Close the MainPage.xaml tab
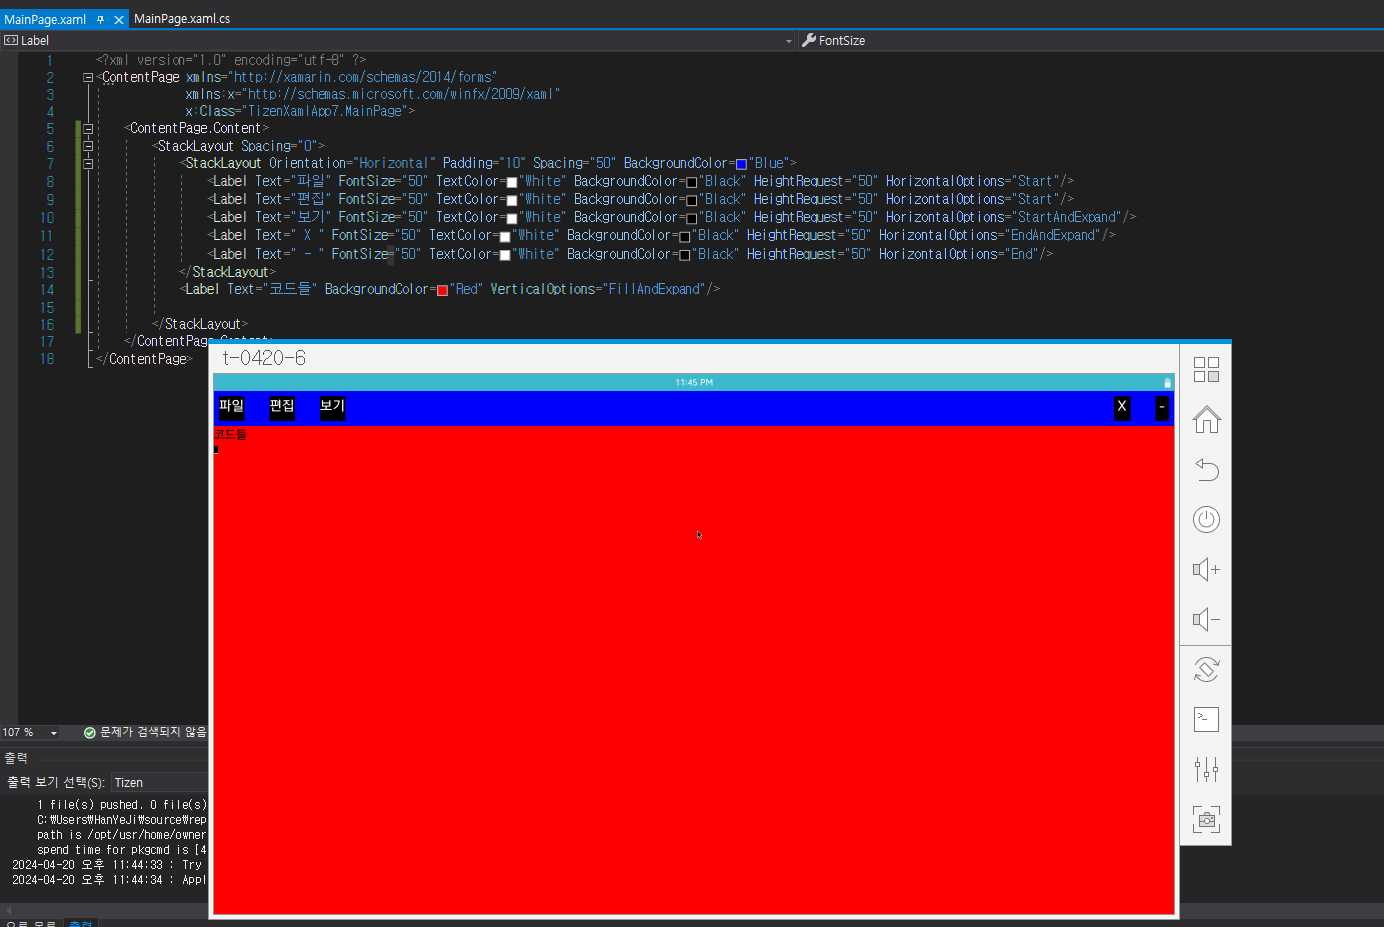The width and height of the screenshot is (1384, 927). pos(119,19)
